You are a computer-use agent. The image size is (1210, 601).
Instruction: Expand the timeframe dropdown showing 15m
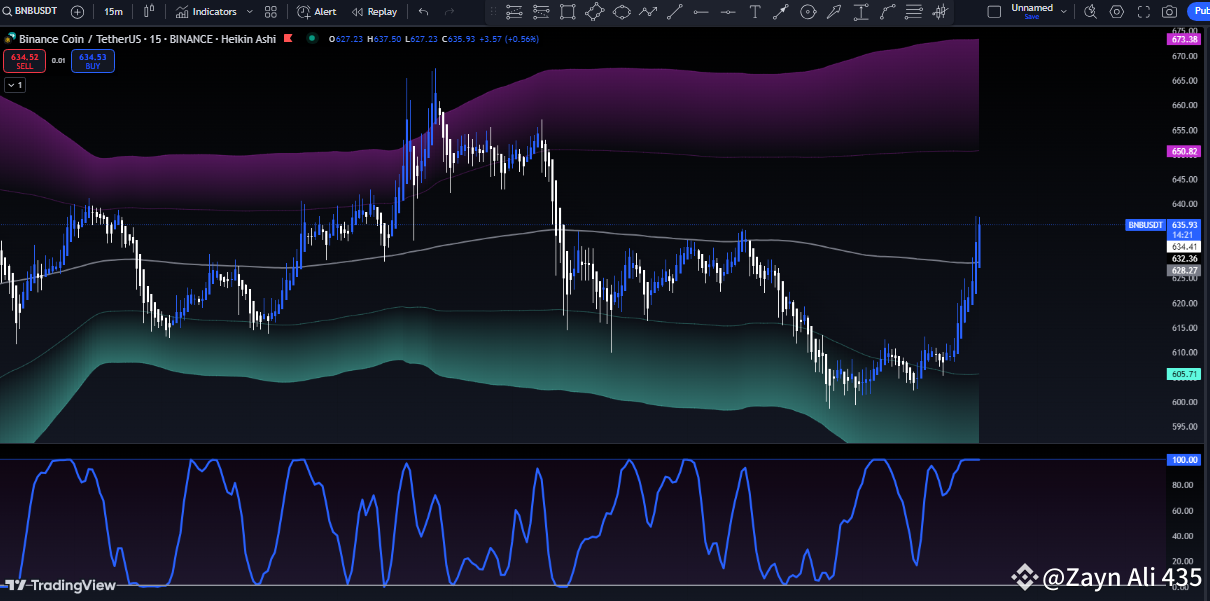coord(113,11)
